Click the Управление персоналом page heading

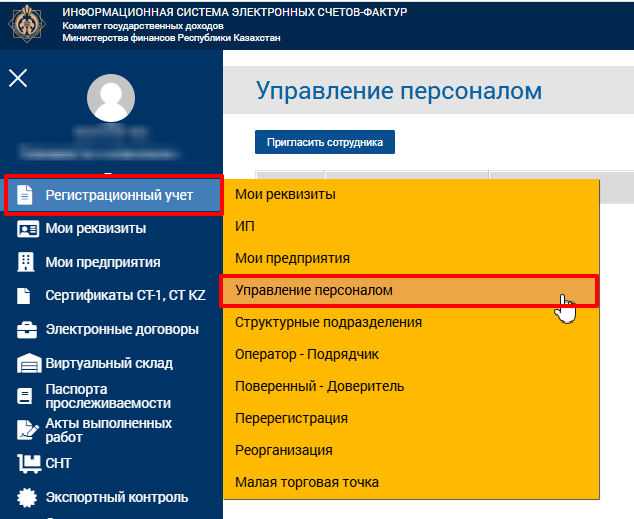[x=399, y=91]
